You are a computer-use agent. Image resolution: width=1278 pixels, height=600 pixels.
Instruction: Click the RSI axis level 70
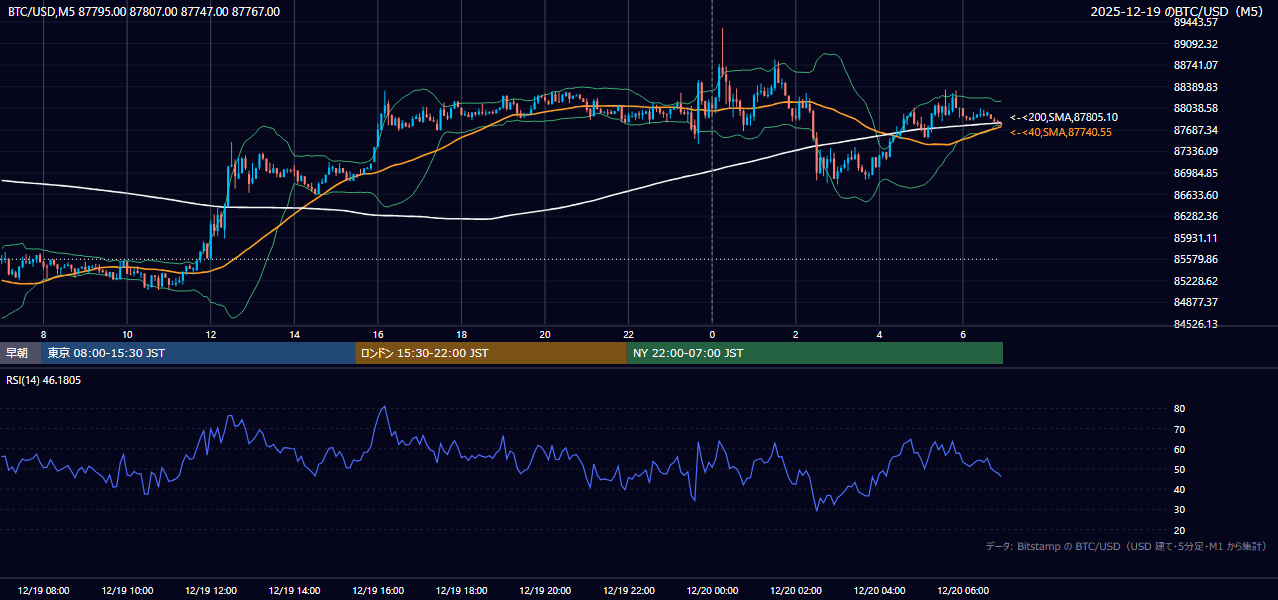point(1179,429)
